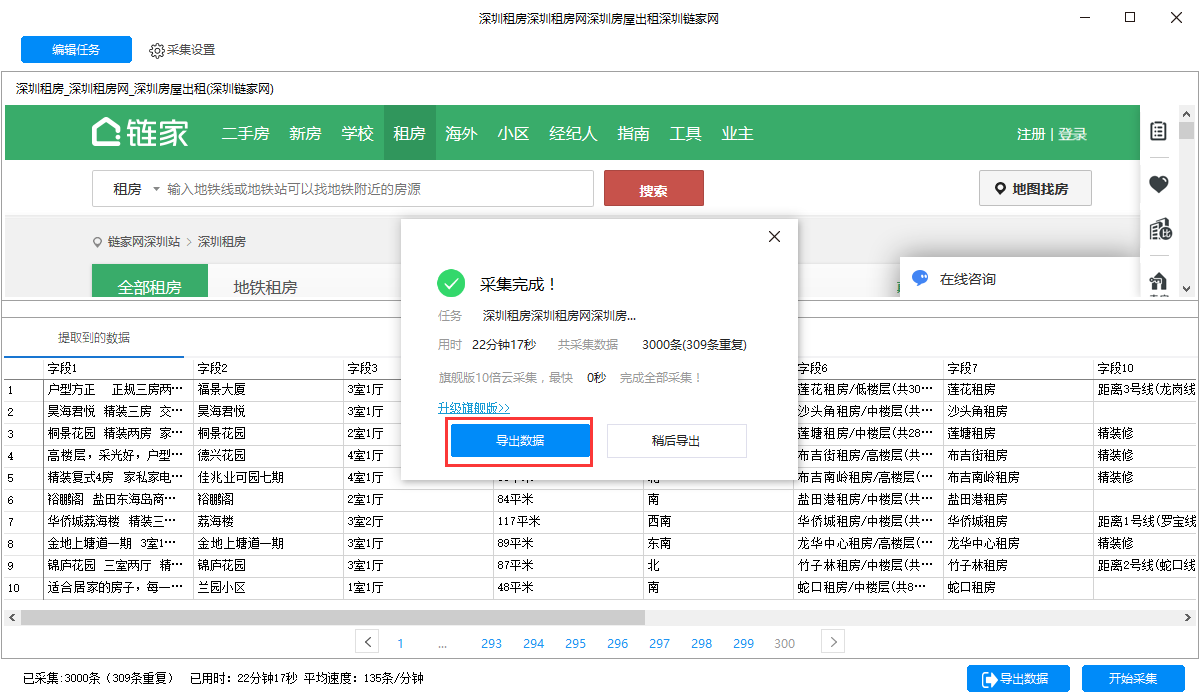Click the 稍后导出 button
Screen dimensions: 1200x700
(x=676, y=441)
